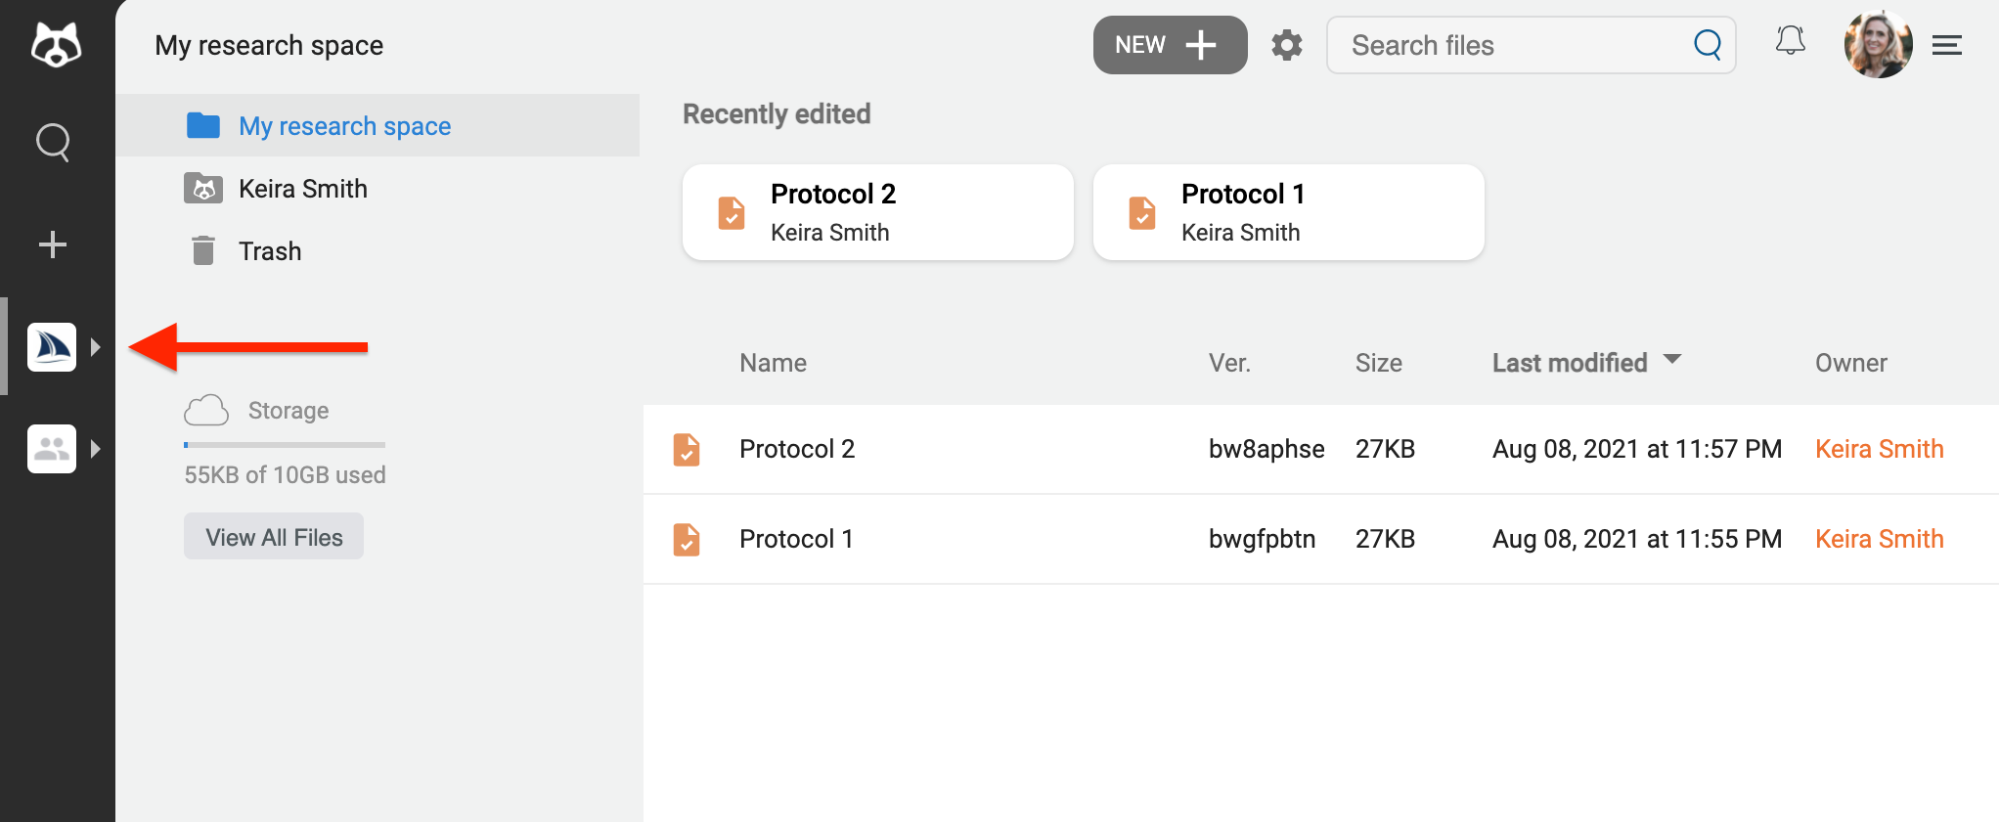
Task: Expand the team workspace chevron
Action: coord(97,448)
